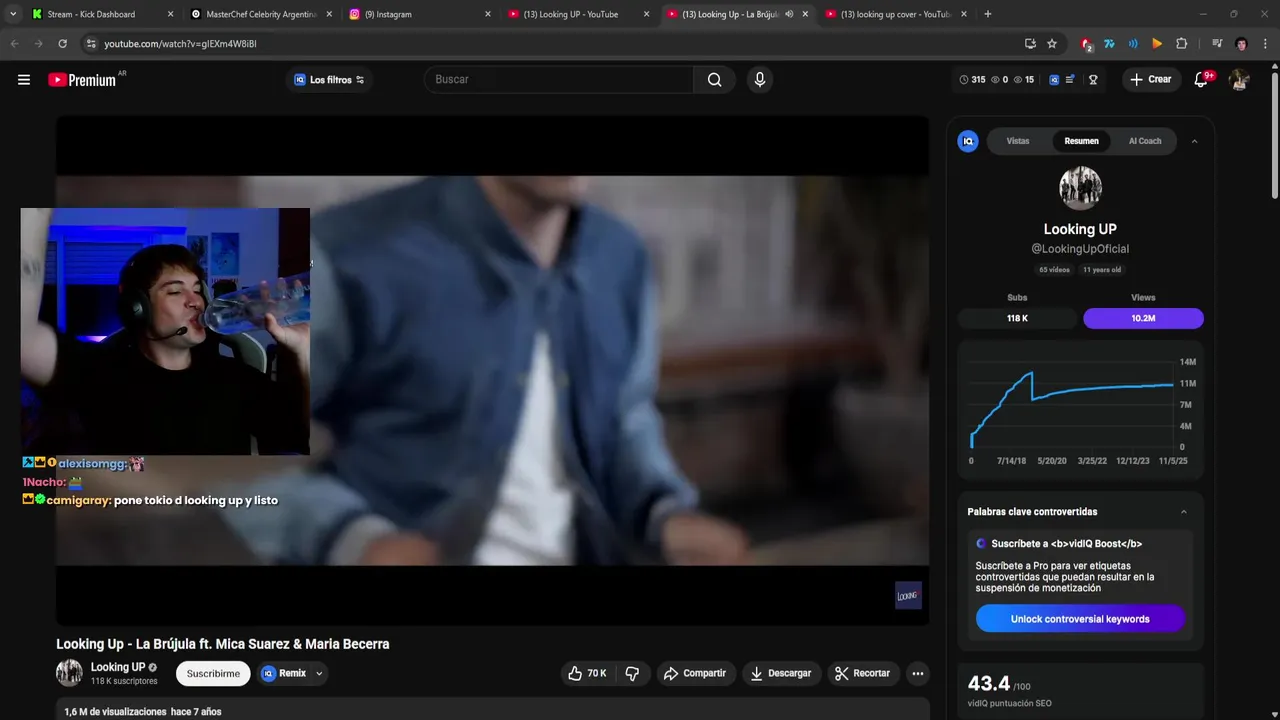Click the search magnifier button
The height and width of the screenshot is (720, 1280).
click(714, 80)
